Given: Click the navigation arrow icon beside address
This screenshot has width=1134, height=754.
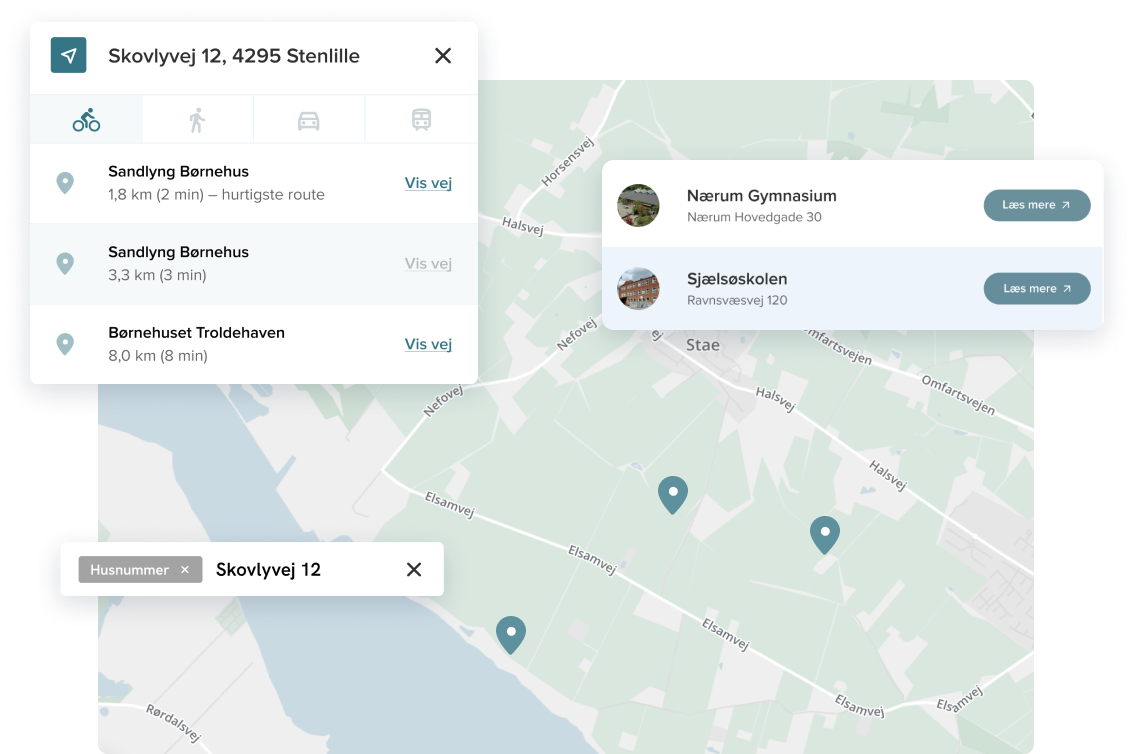Looking at the screenshot, I should pos(69,55).
